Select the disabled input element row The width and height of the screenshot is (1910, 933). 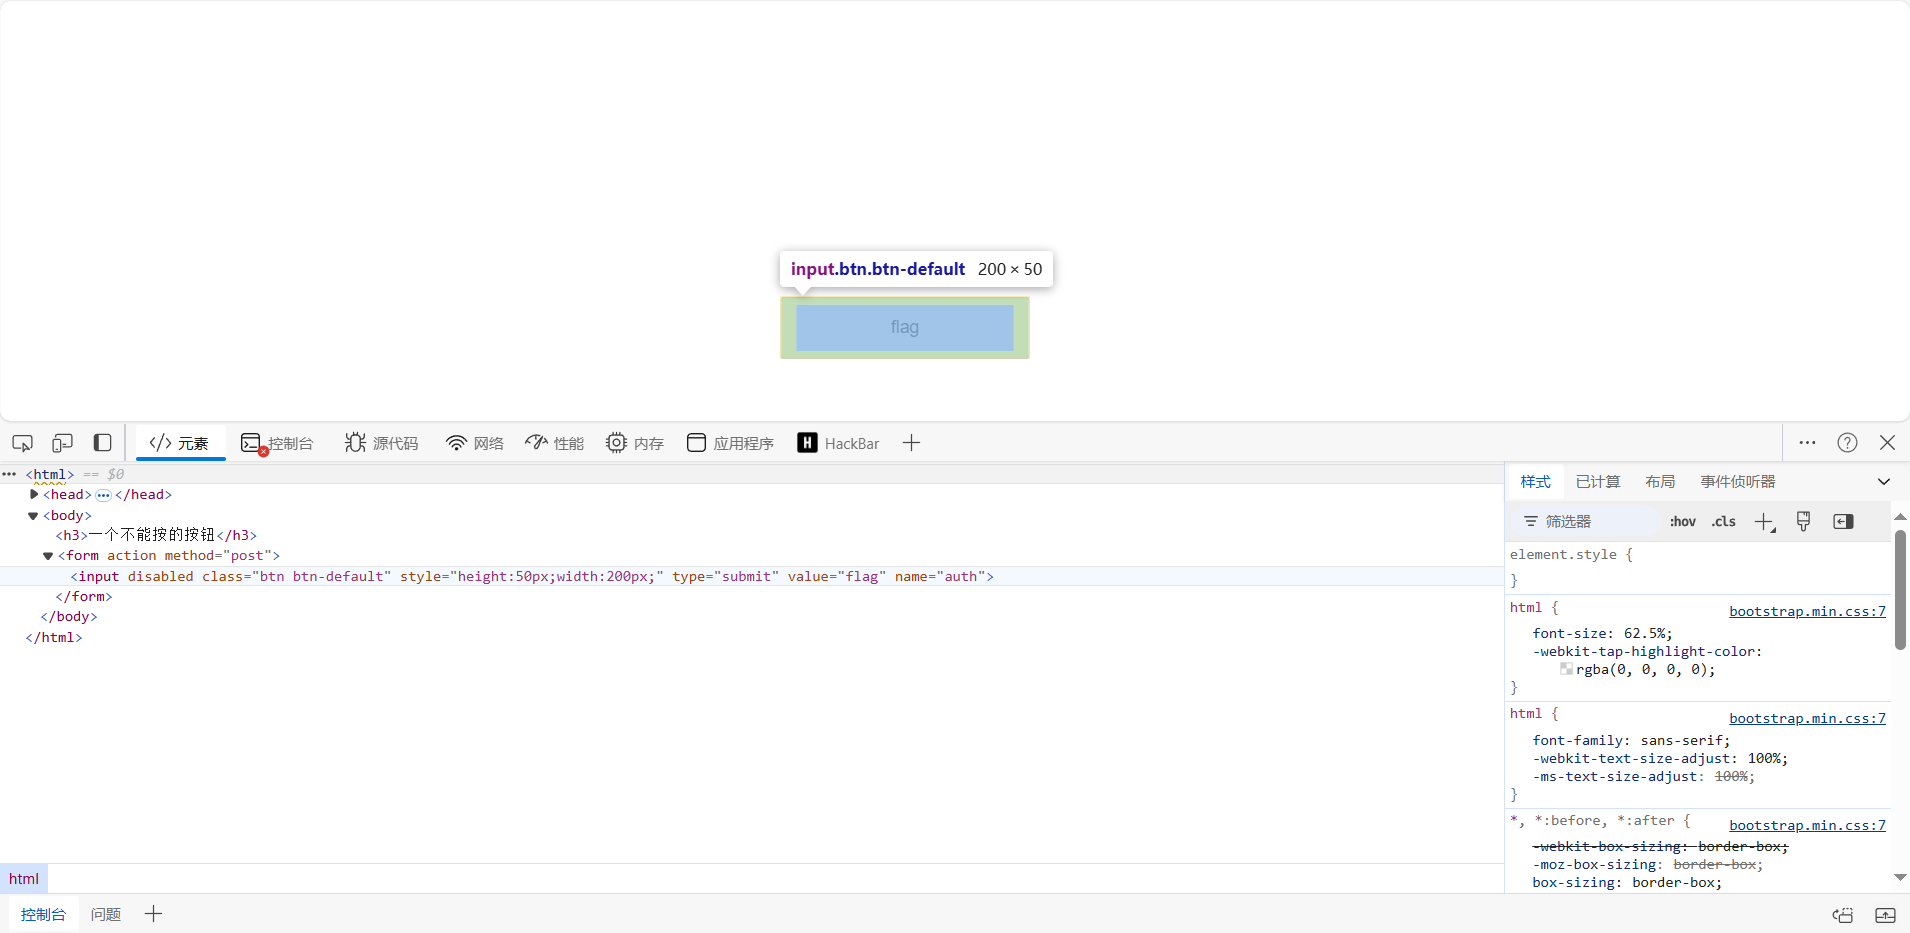751,576
